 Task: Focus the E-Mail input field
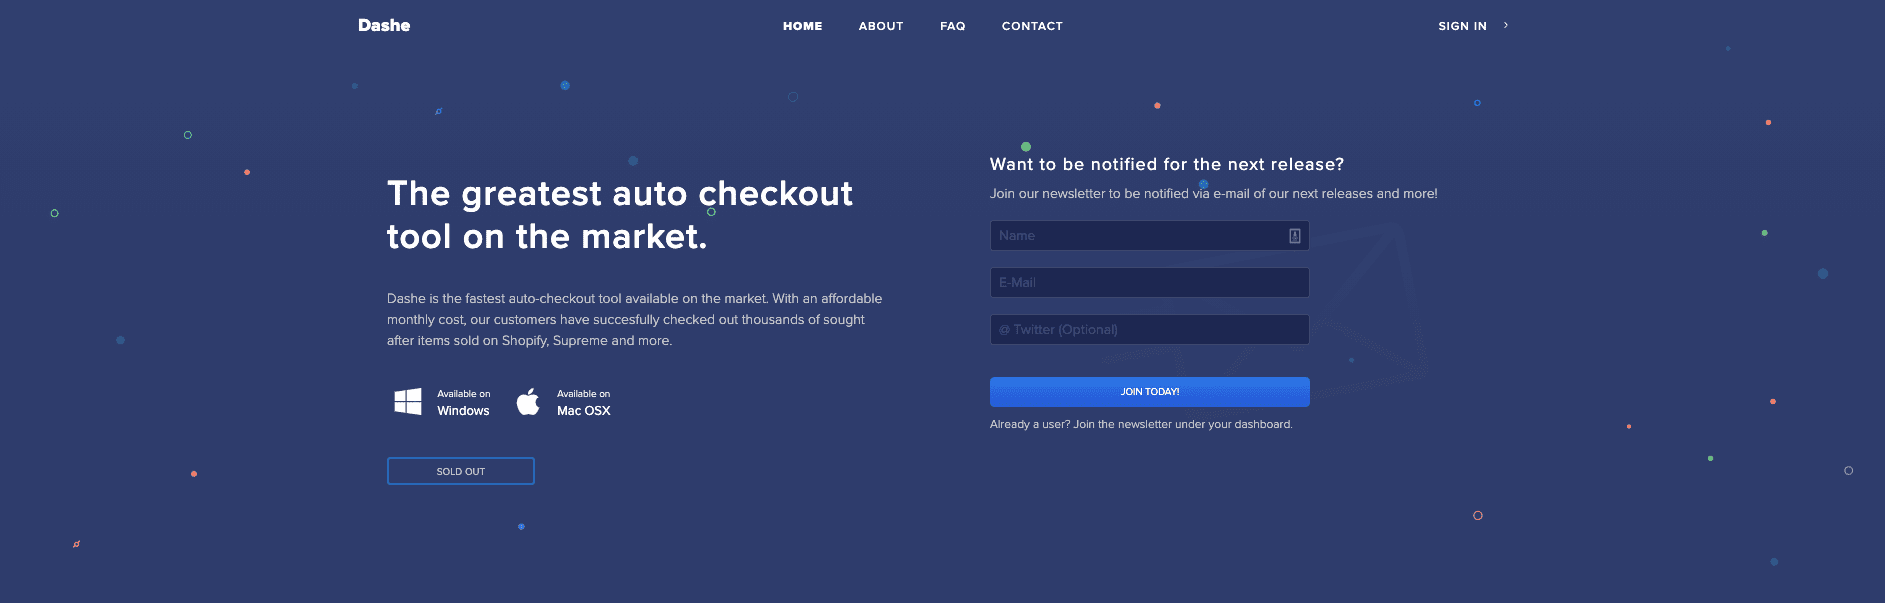tap(1150, 283)
